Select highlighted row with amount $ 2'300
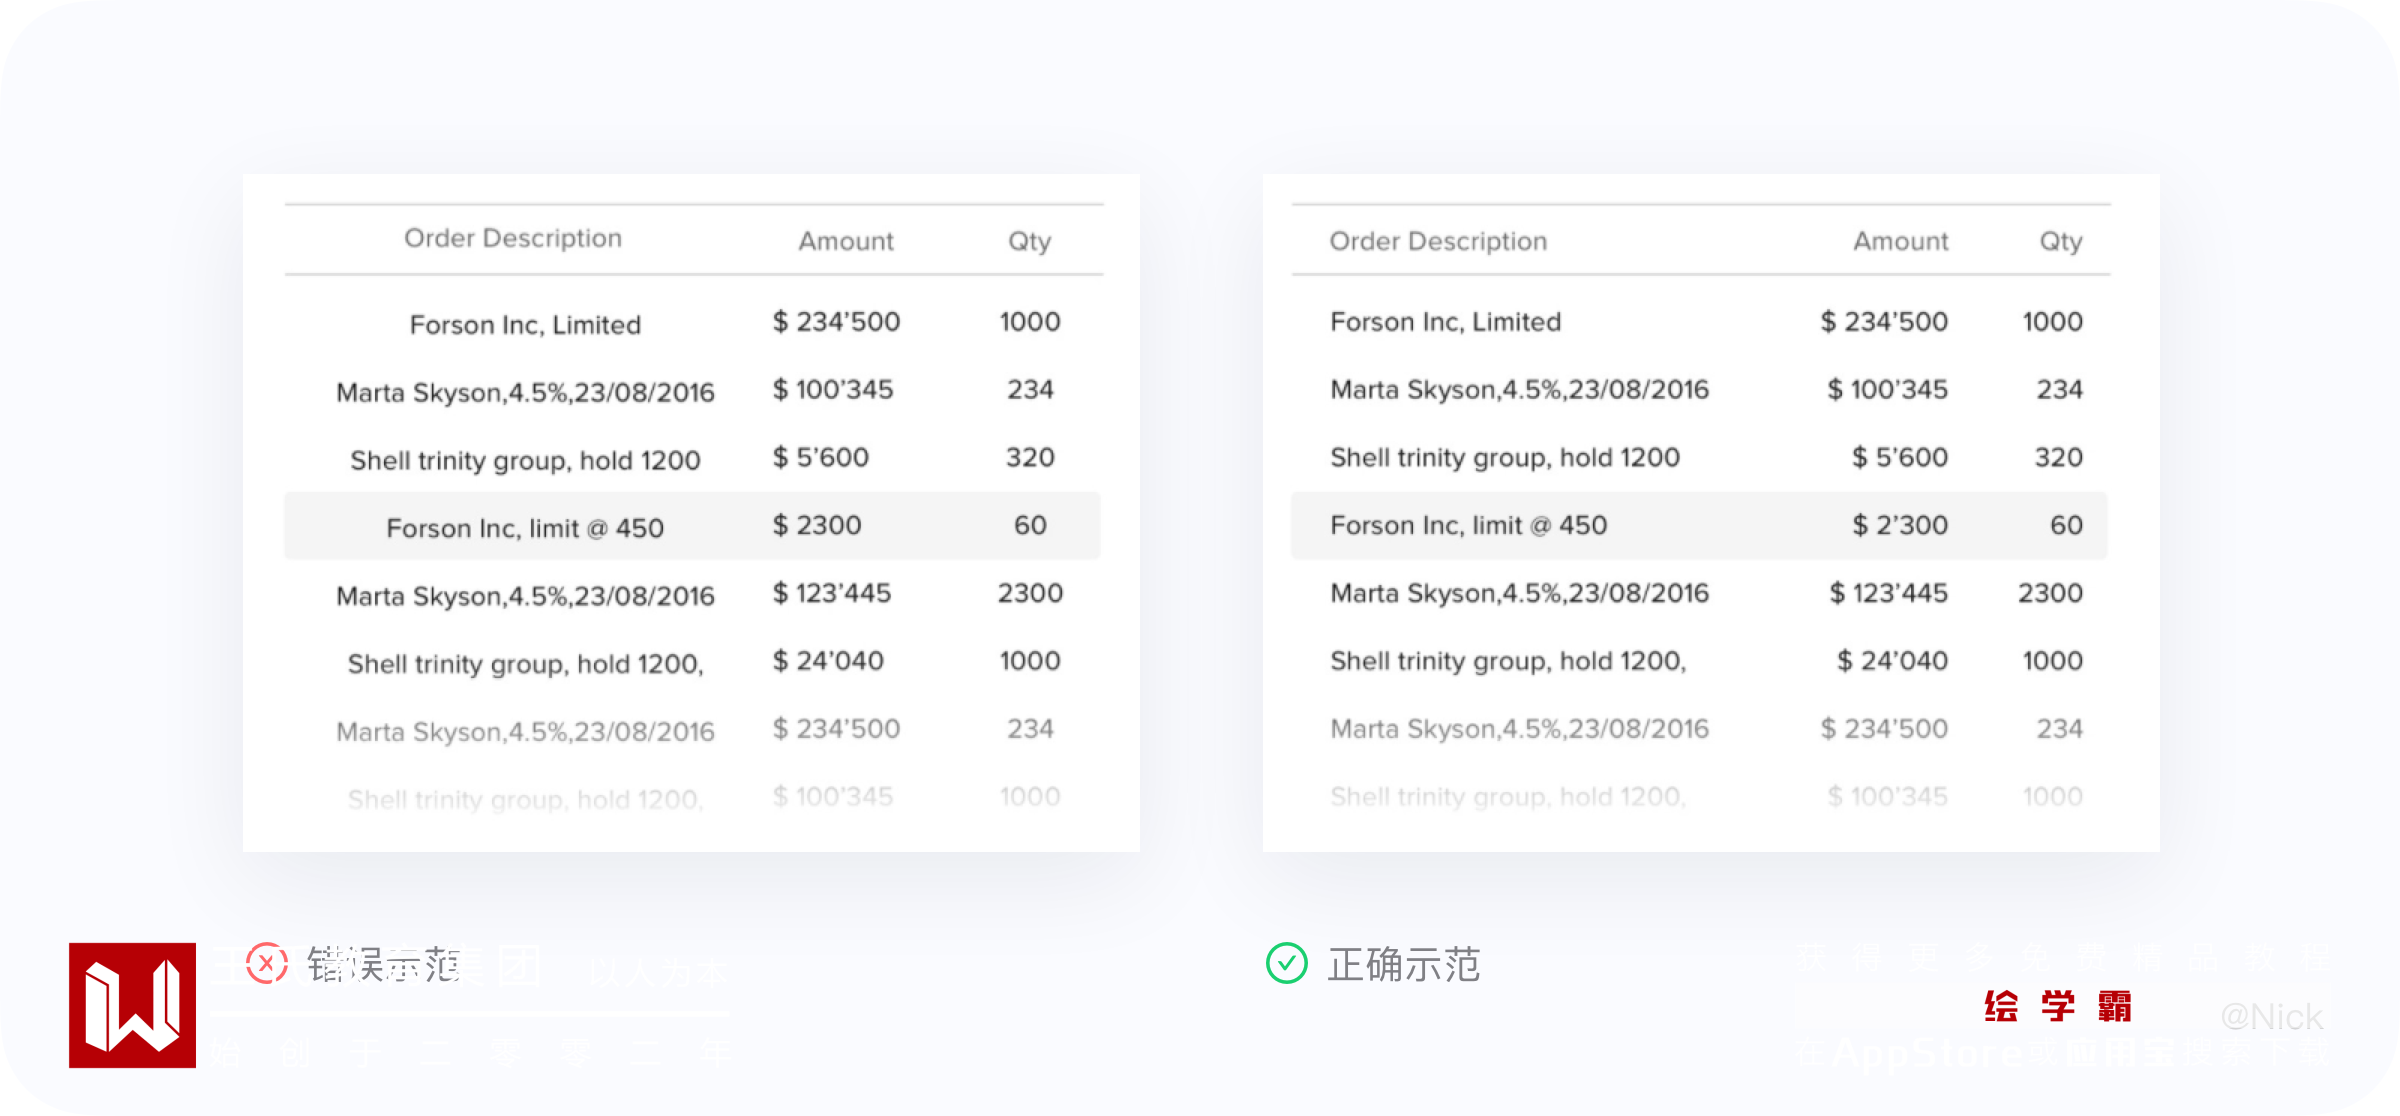This screenshot has height=1116, width=2400. point(1698,526)
